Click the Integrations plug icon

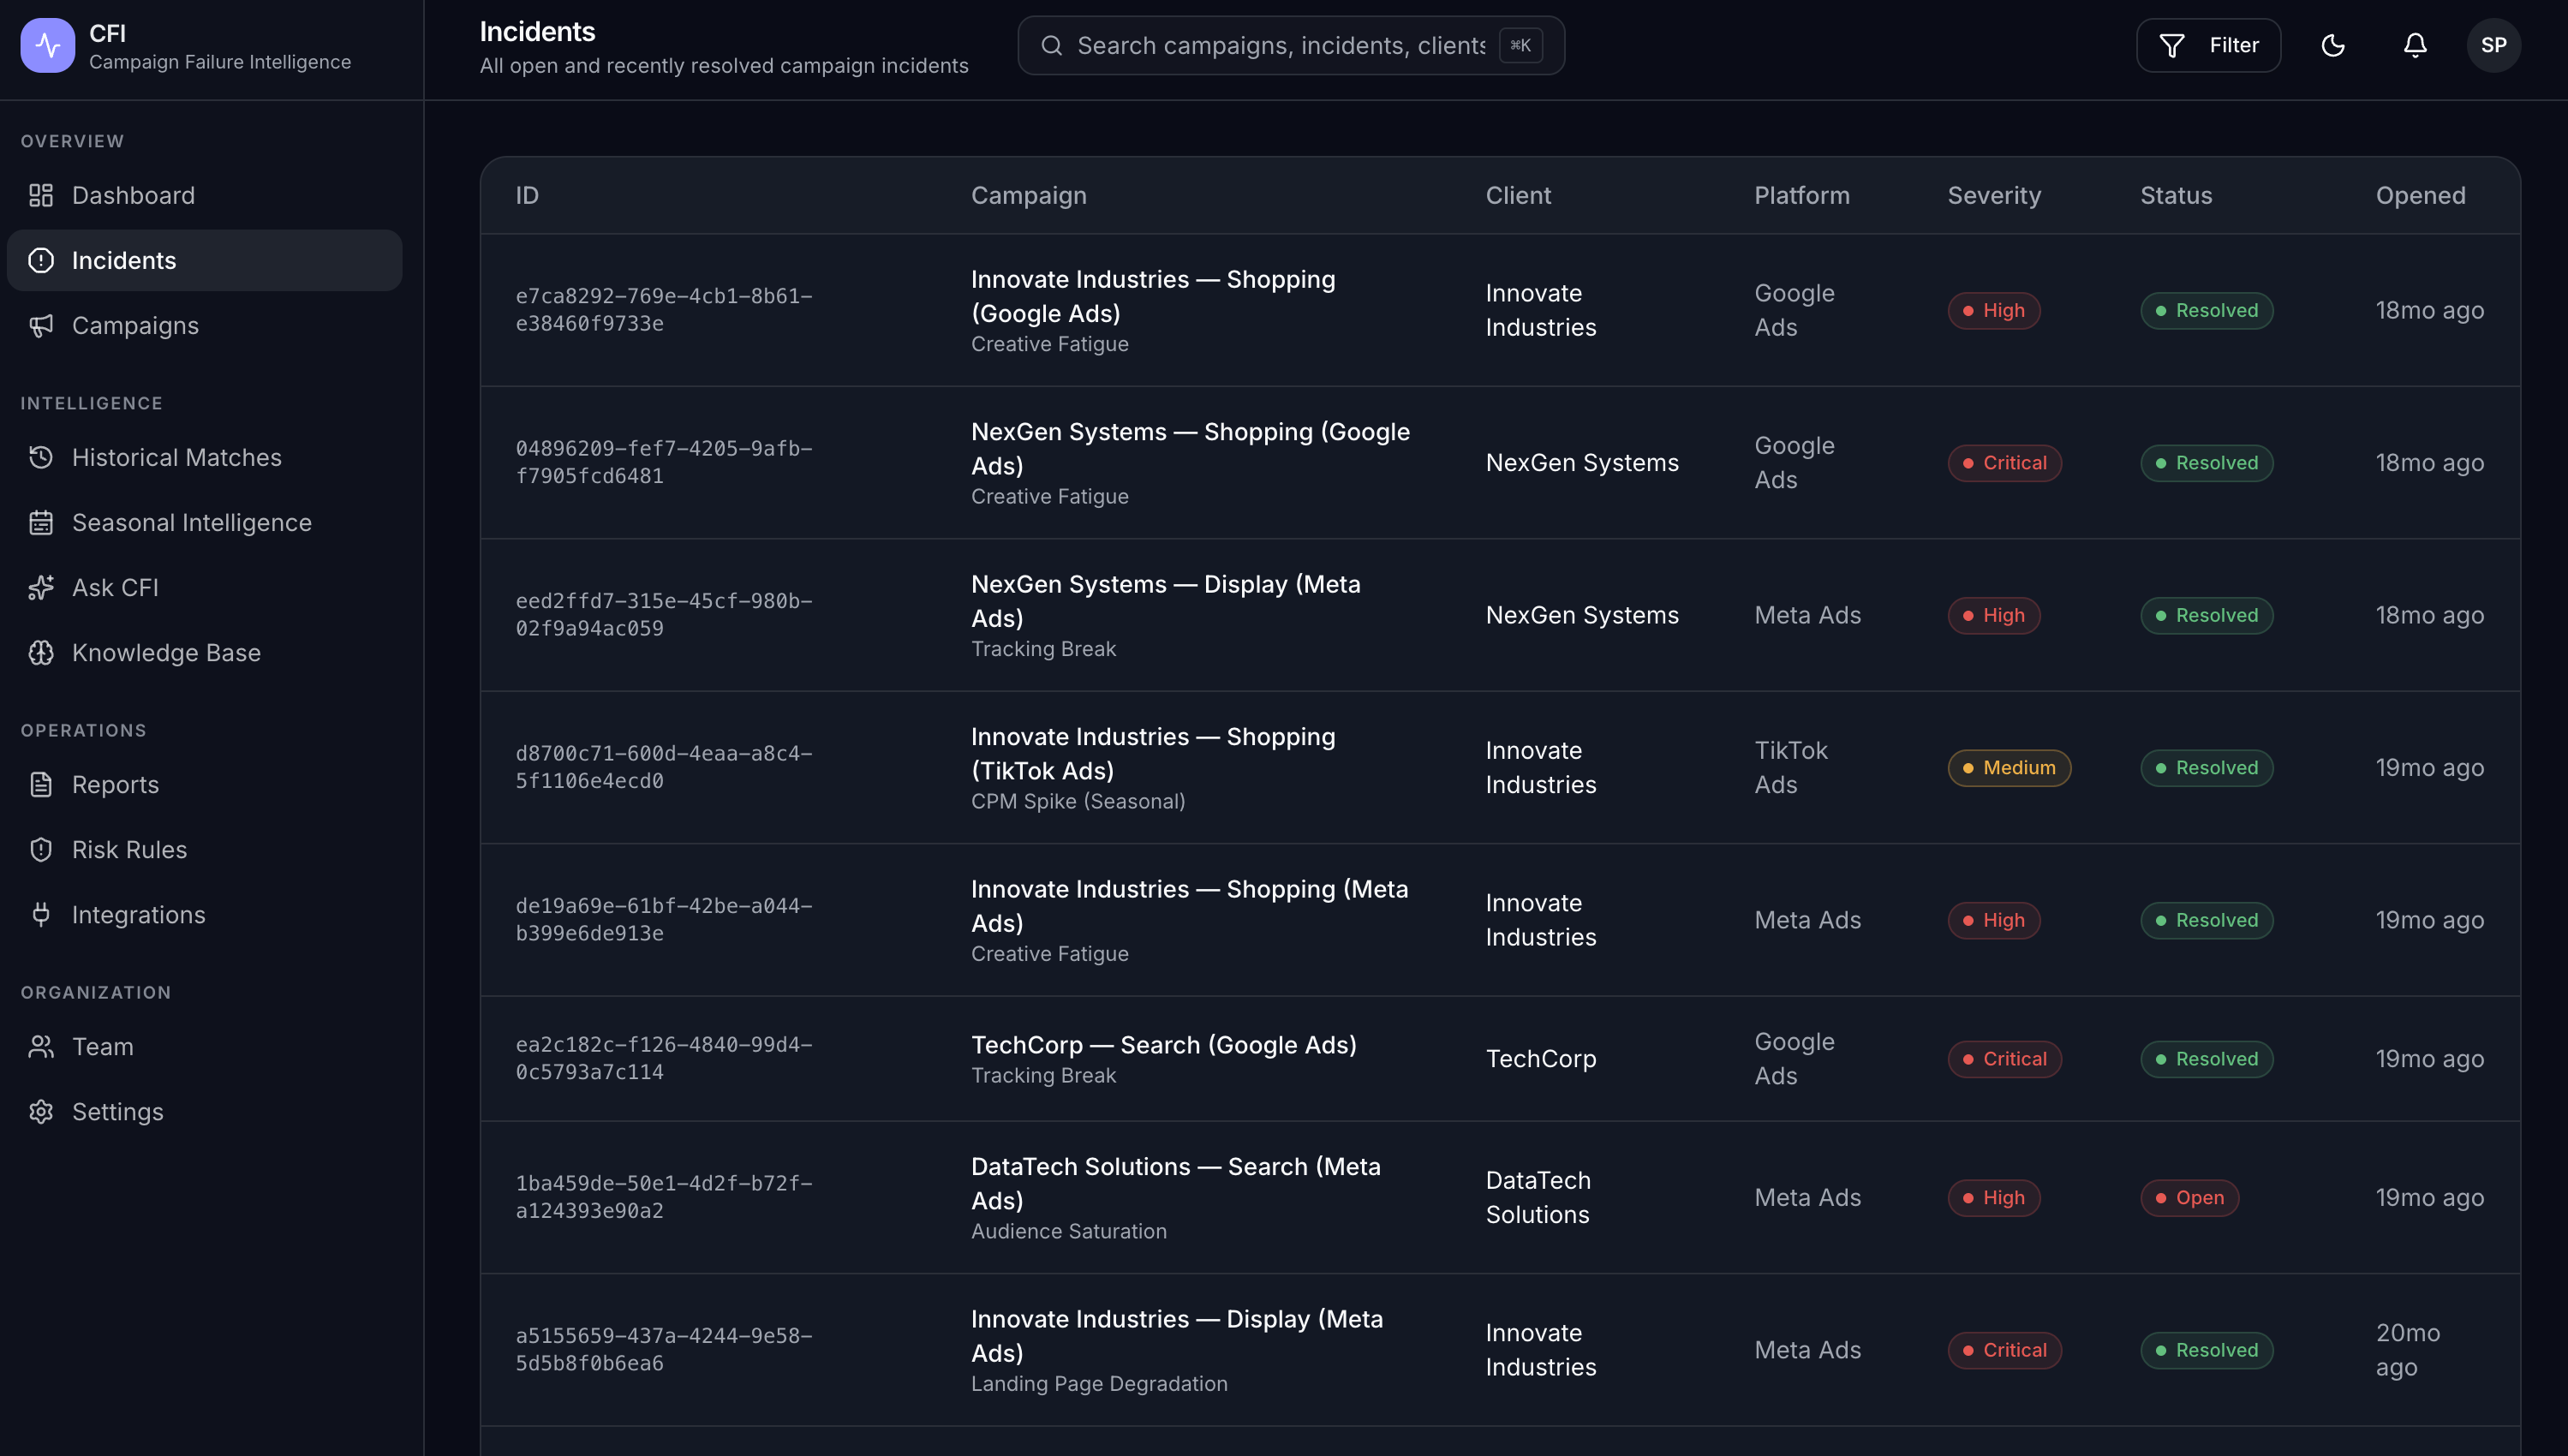pos(41,914)
